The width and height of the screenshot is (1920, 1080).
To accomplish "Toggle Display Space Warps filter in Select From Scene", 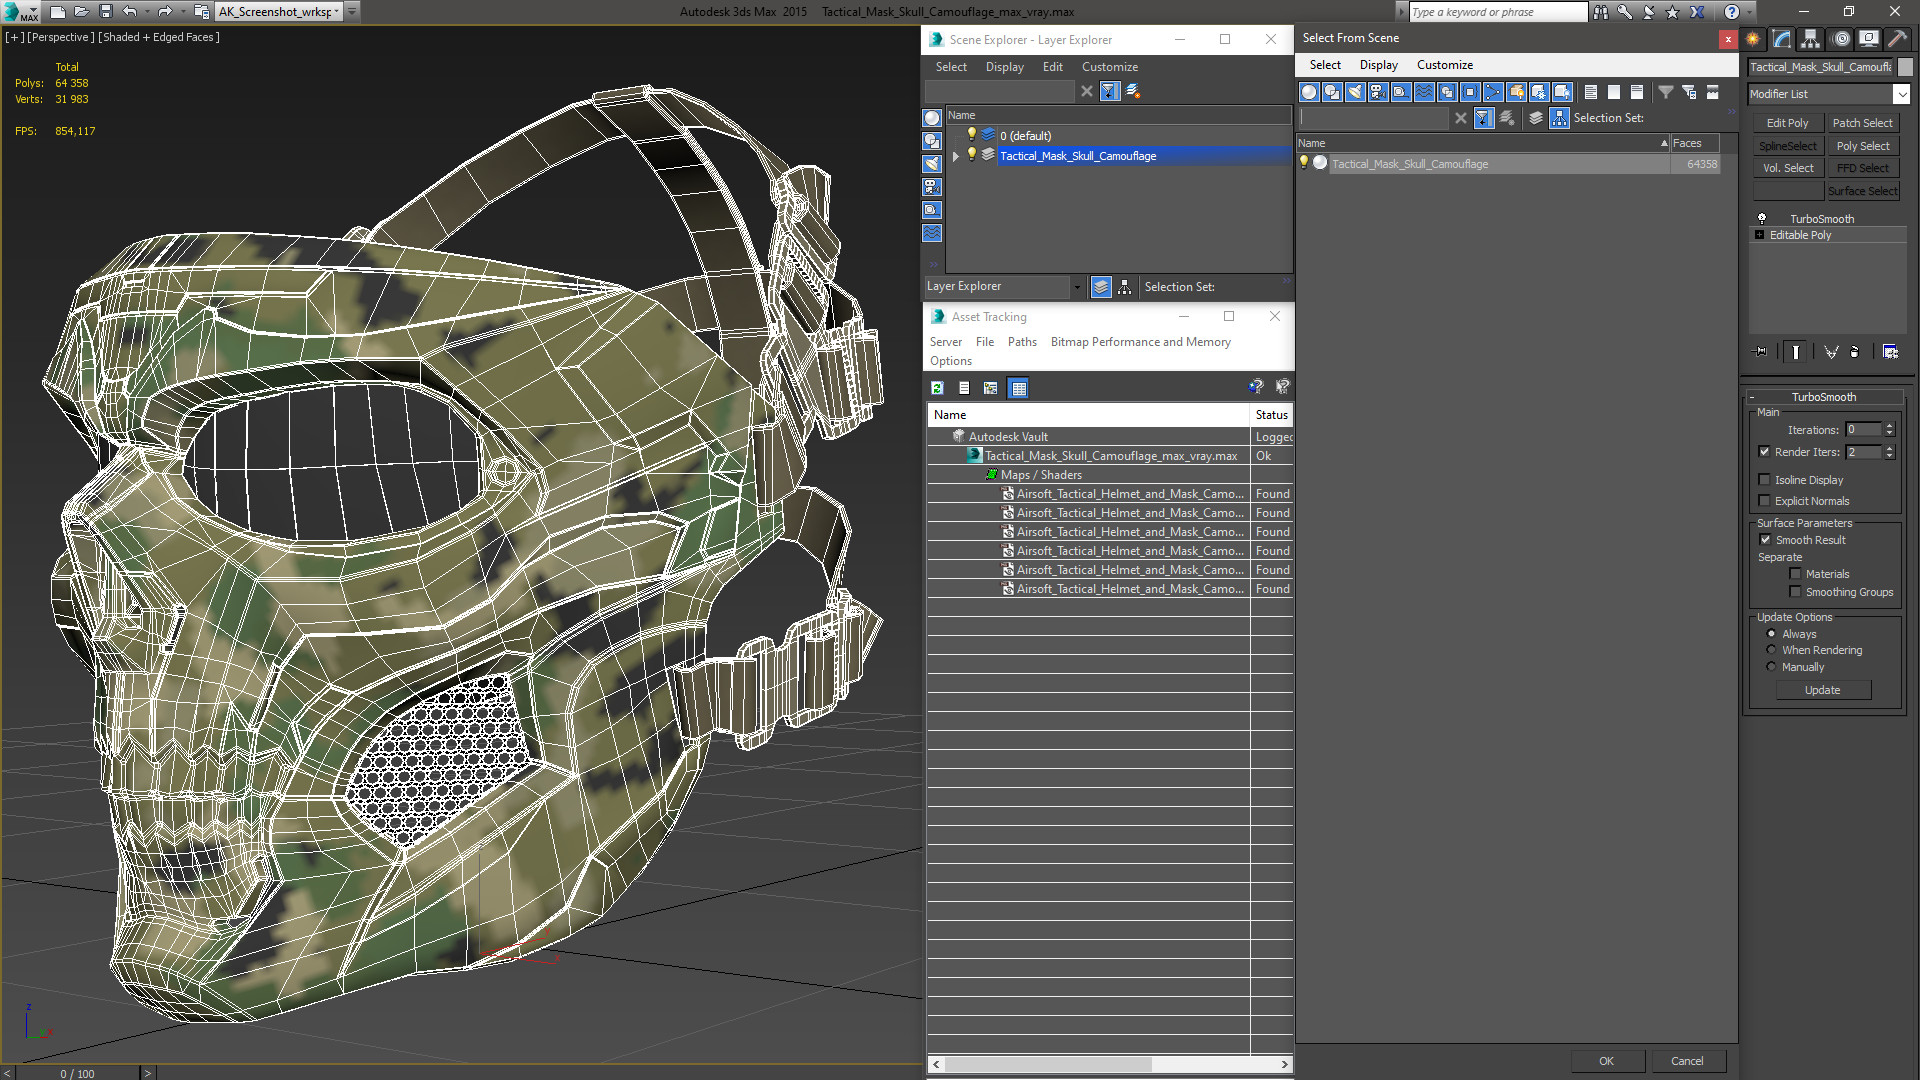I will tap(1424, 92).
